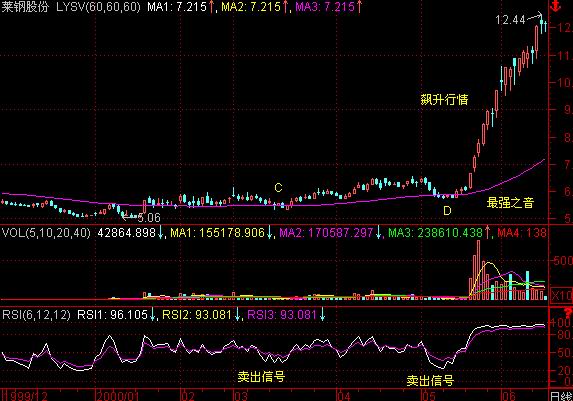This screenshot has height=401, width=573.
Task: Click the yellow C point marker
Action: [278, 188]
